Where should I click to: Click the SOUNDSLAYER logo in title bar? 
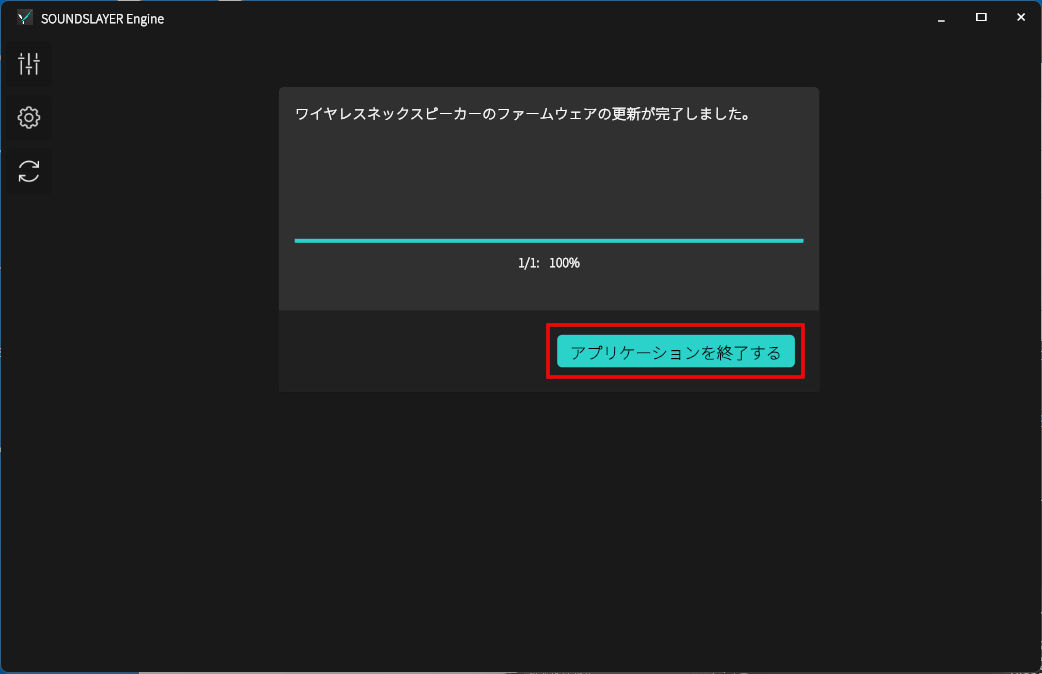[25, 18]
